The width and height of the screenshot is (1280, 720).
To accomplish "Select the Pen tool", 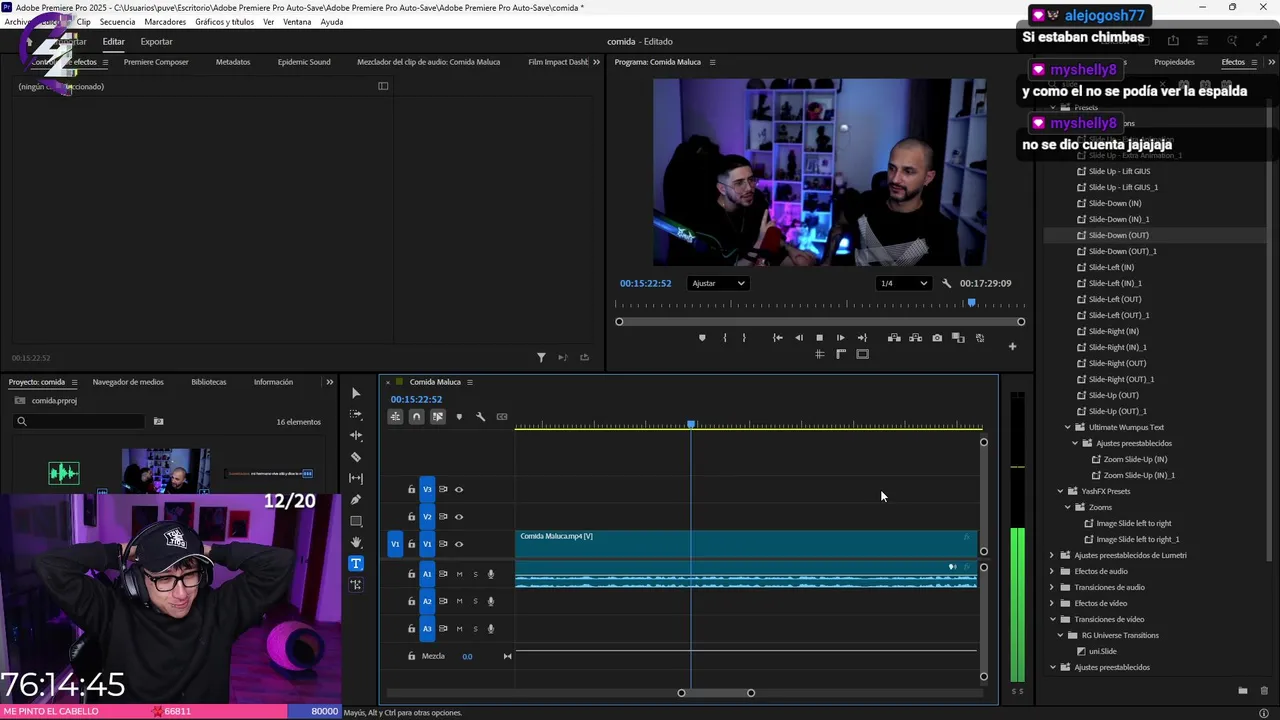I will [x=356, y=499].
